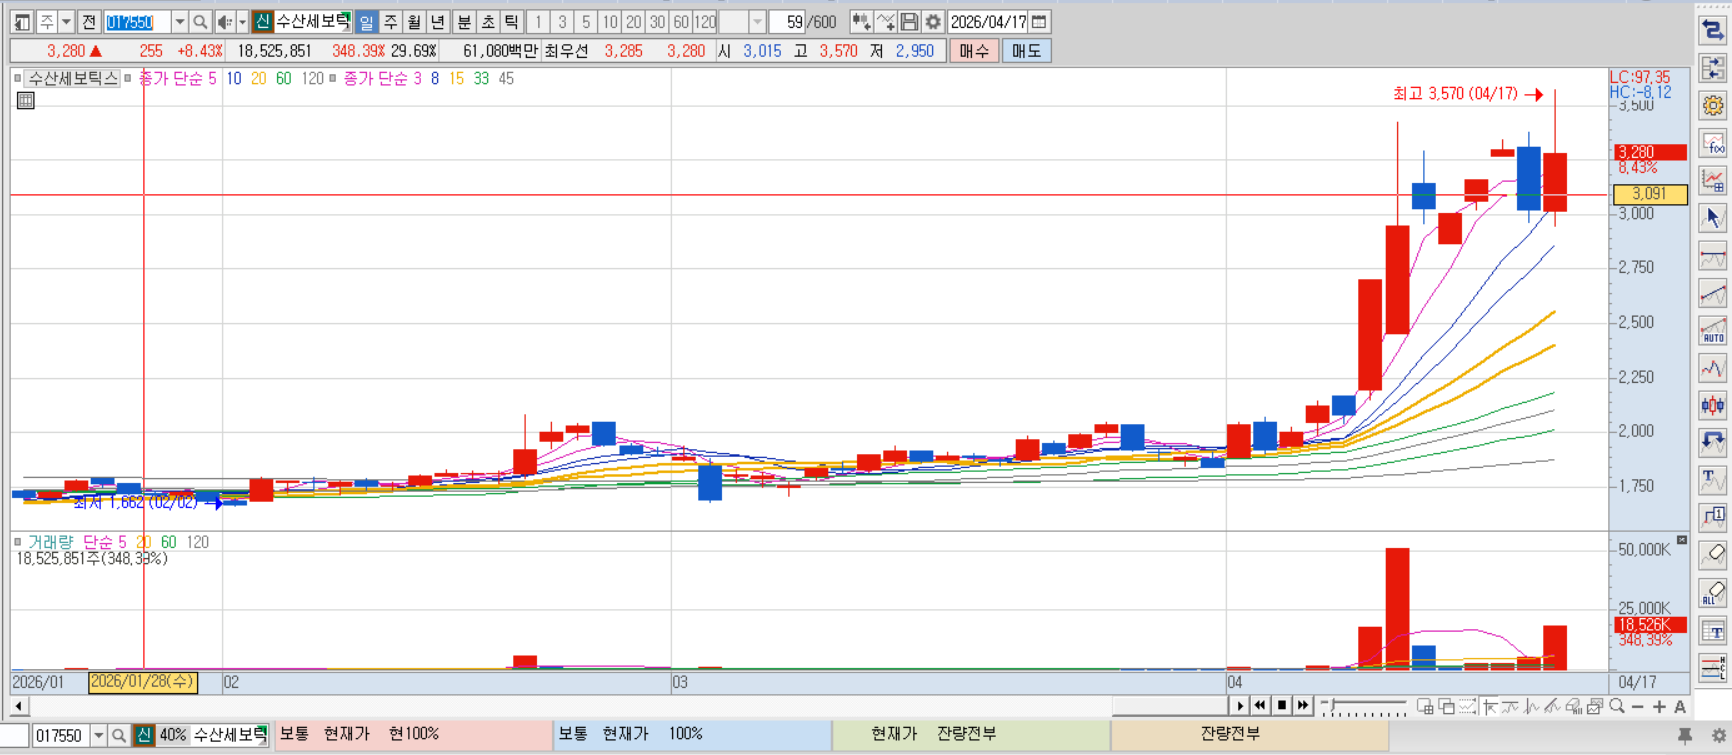The width and height of the screenshot is (1732, 755).
Task: Click the speaker sound icon in top toolbar
Action: (224, 22)
